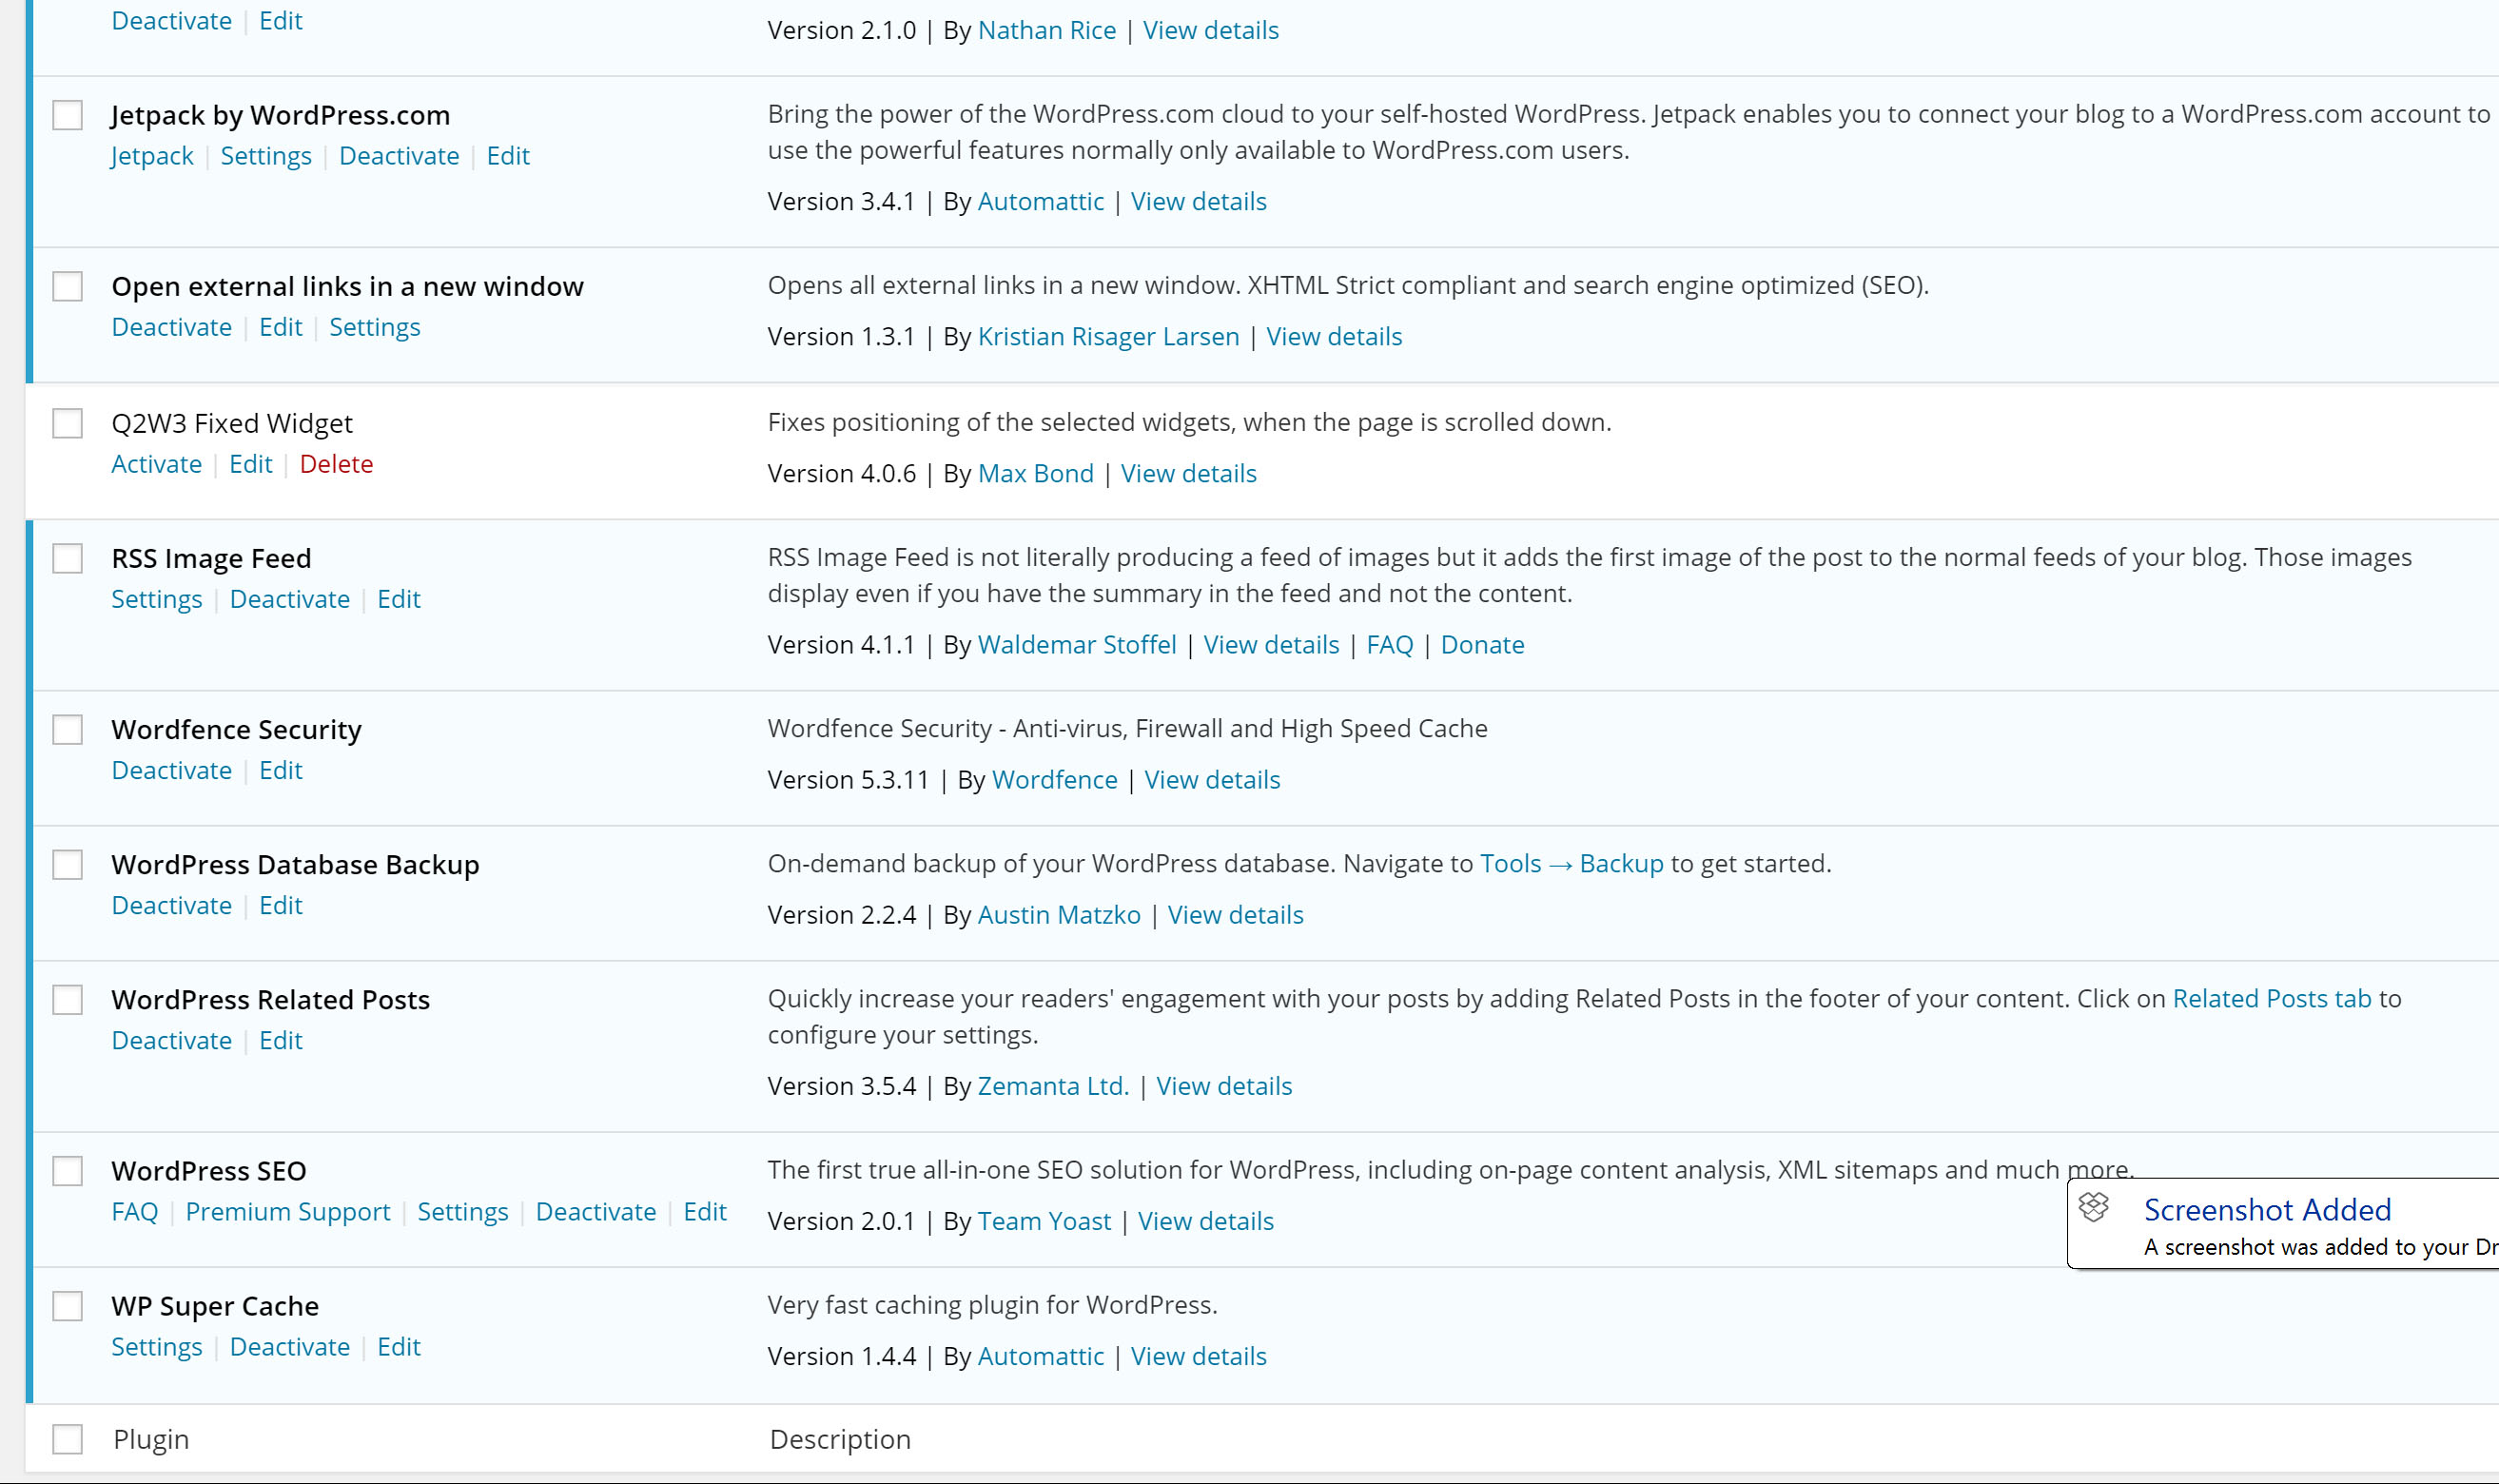Check the Wordfence Security plugin checkbox
The image size is (2499, 1484).
click(x=67, y=729)
